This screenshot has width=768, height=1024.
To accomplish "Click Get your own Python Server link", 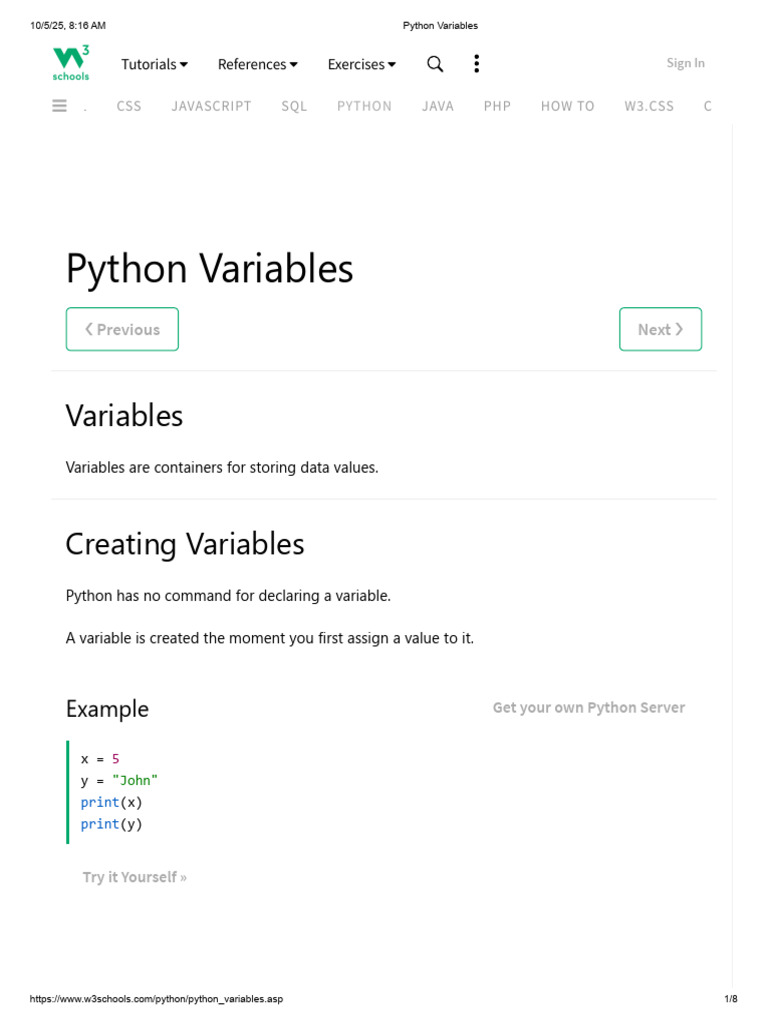I will (x=588, y=707).
